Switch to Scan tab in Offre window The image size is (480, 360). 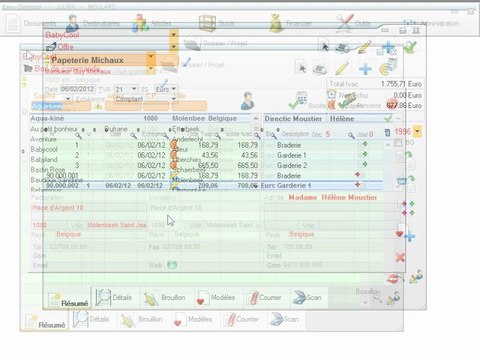point(307,297)
